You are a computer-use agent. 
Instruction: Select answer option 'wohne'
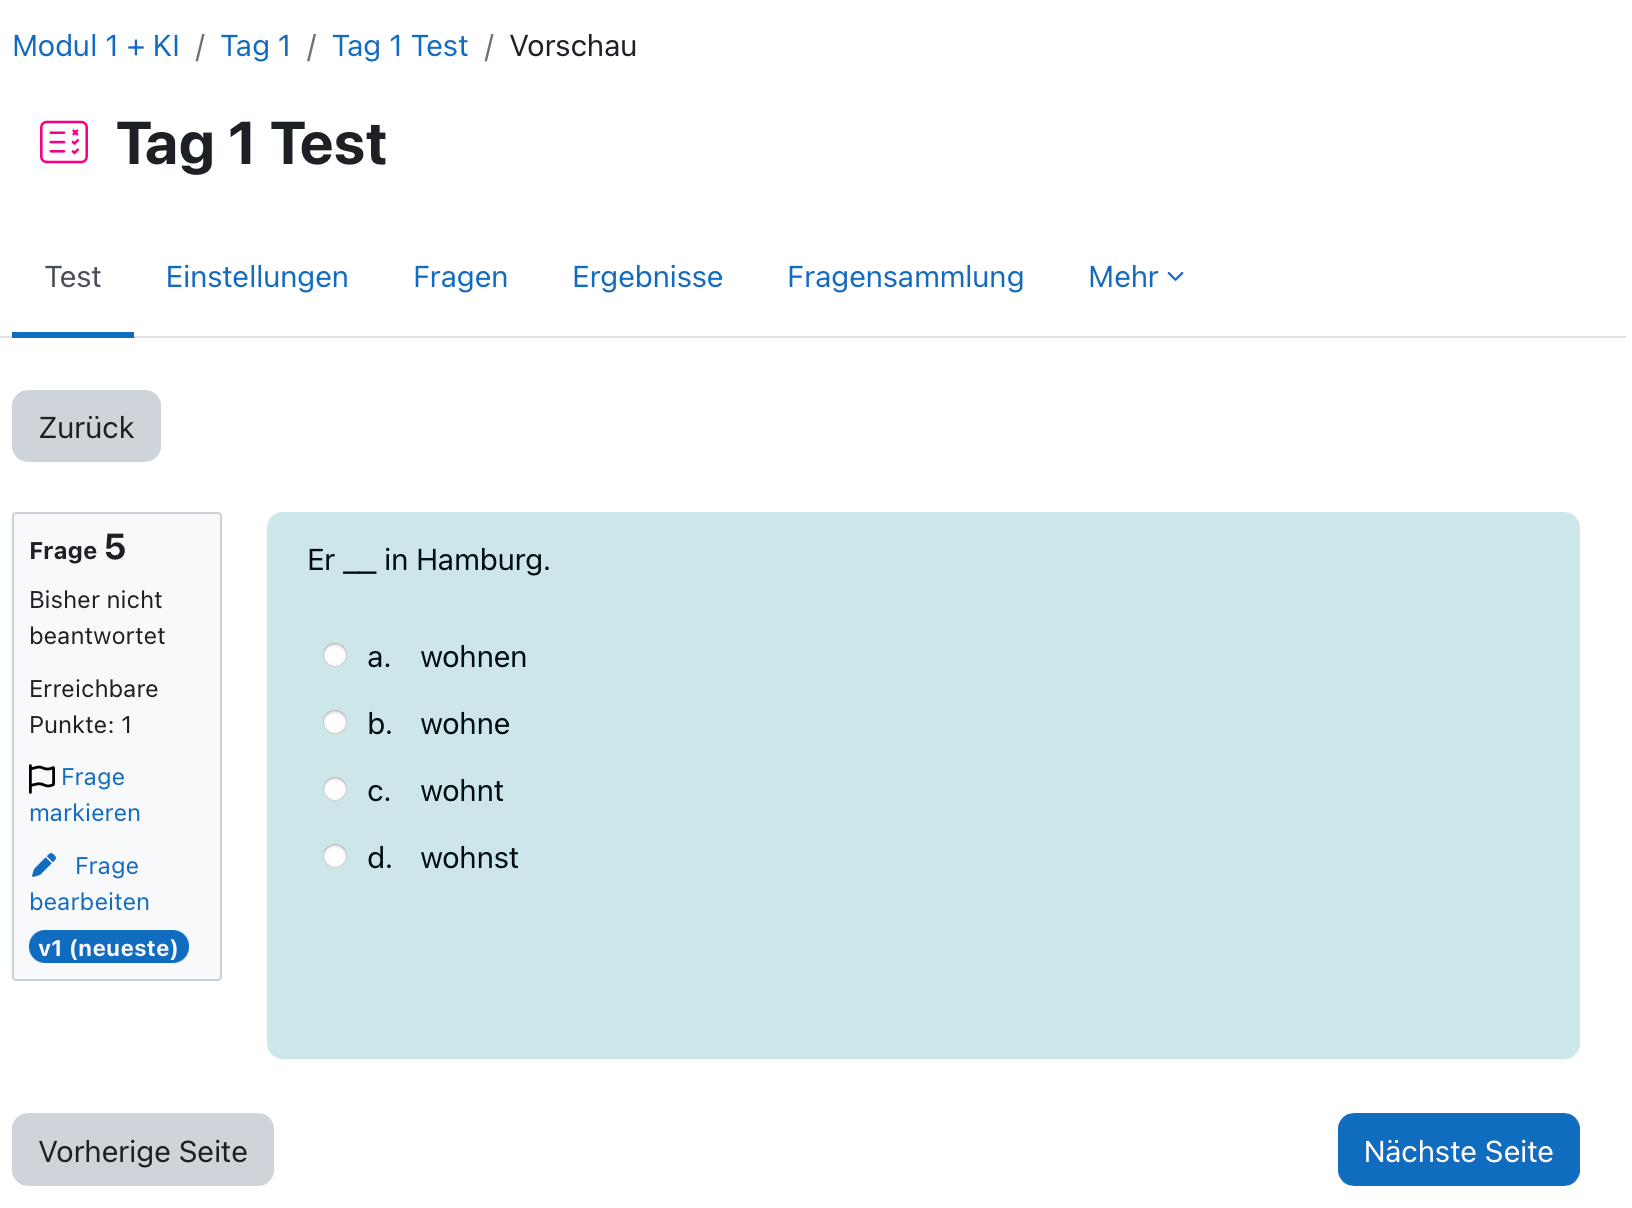pyautogui.click(x=335, y=721)
